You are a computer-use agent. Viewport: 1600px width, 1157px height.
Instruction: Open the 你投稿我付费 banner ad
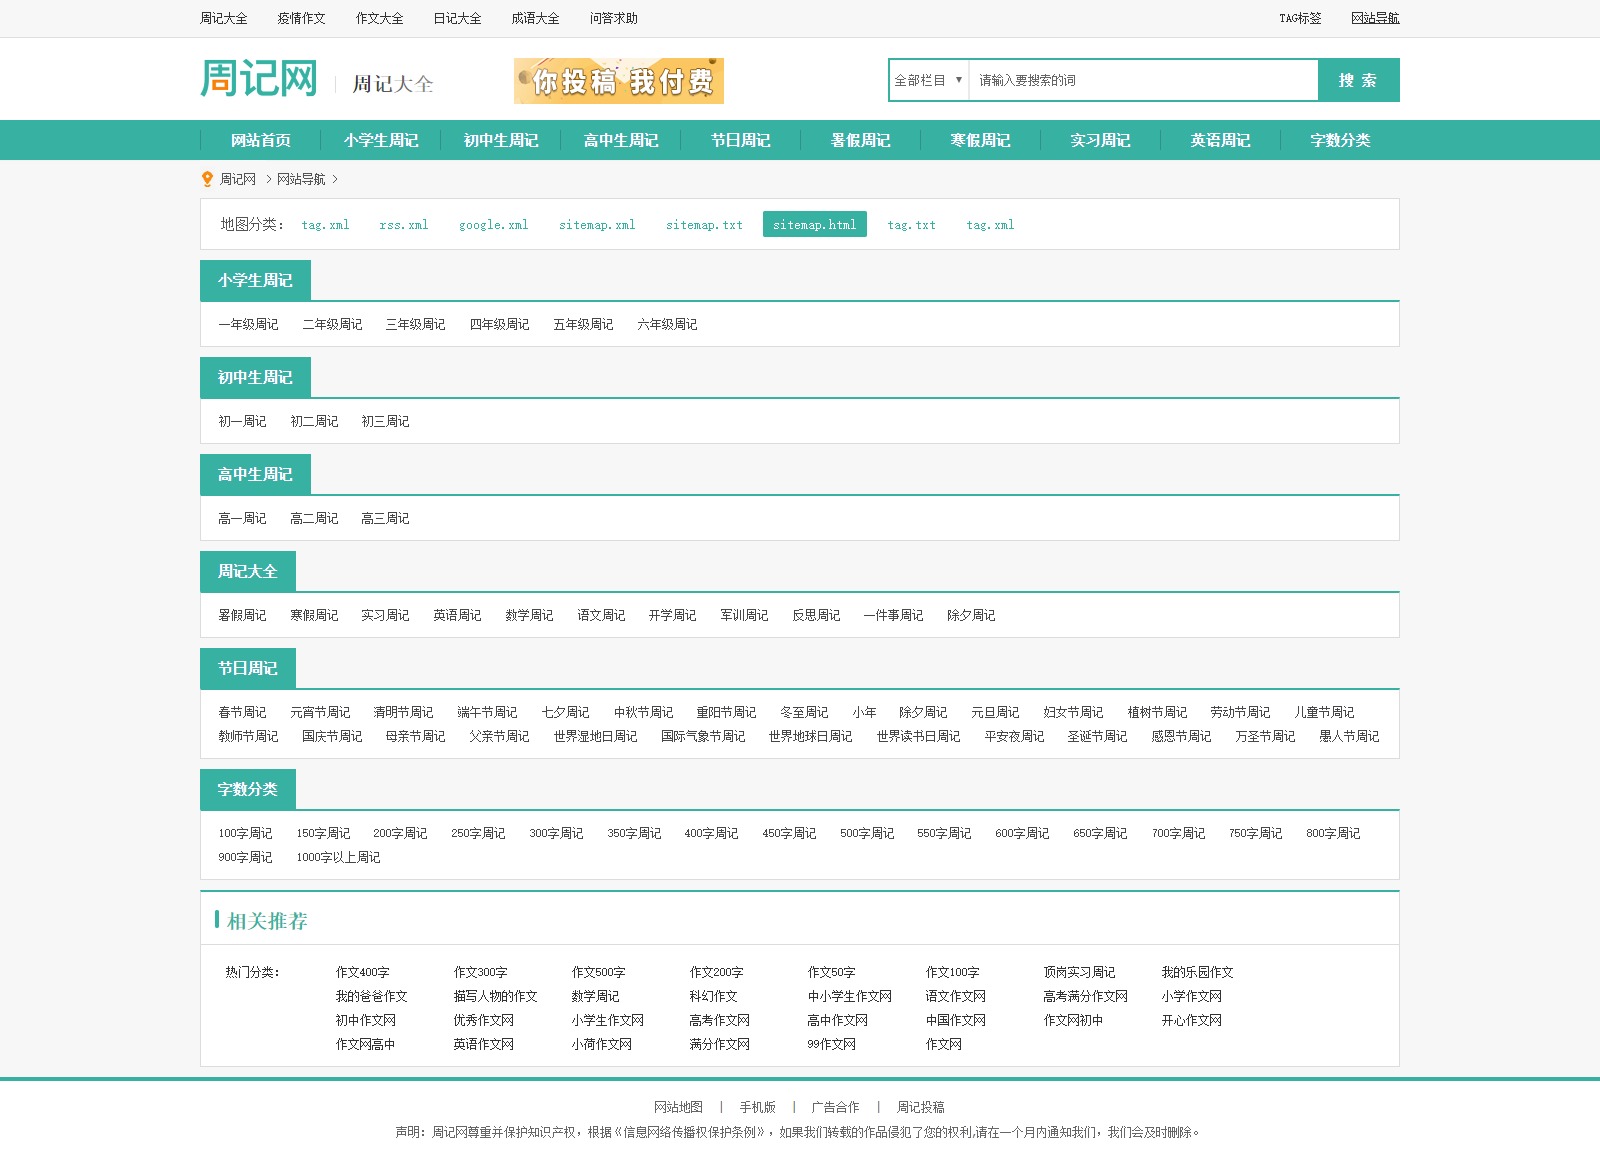click(x=618, y=81)
